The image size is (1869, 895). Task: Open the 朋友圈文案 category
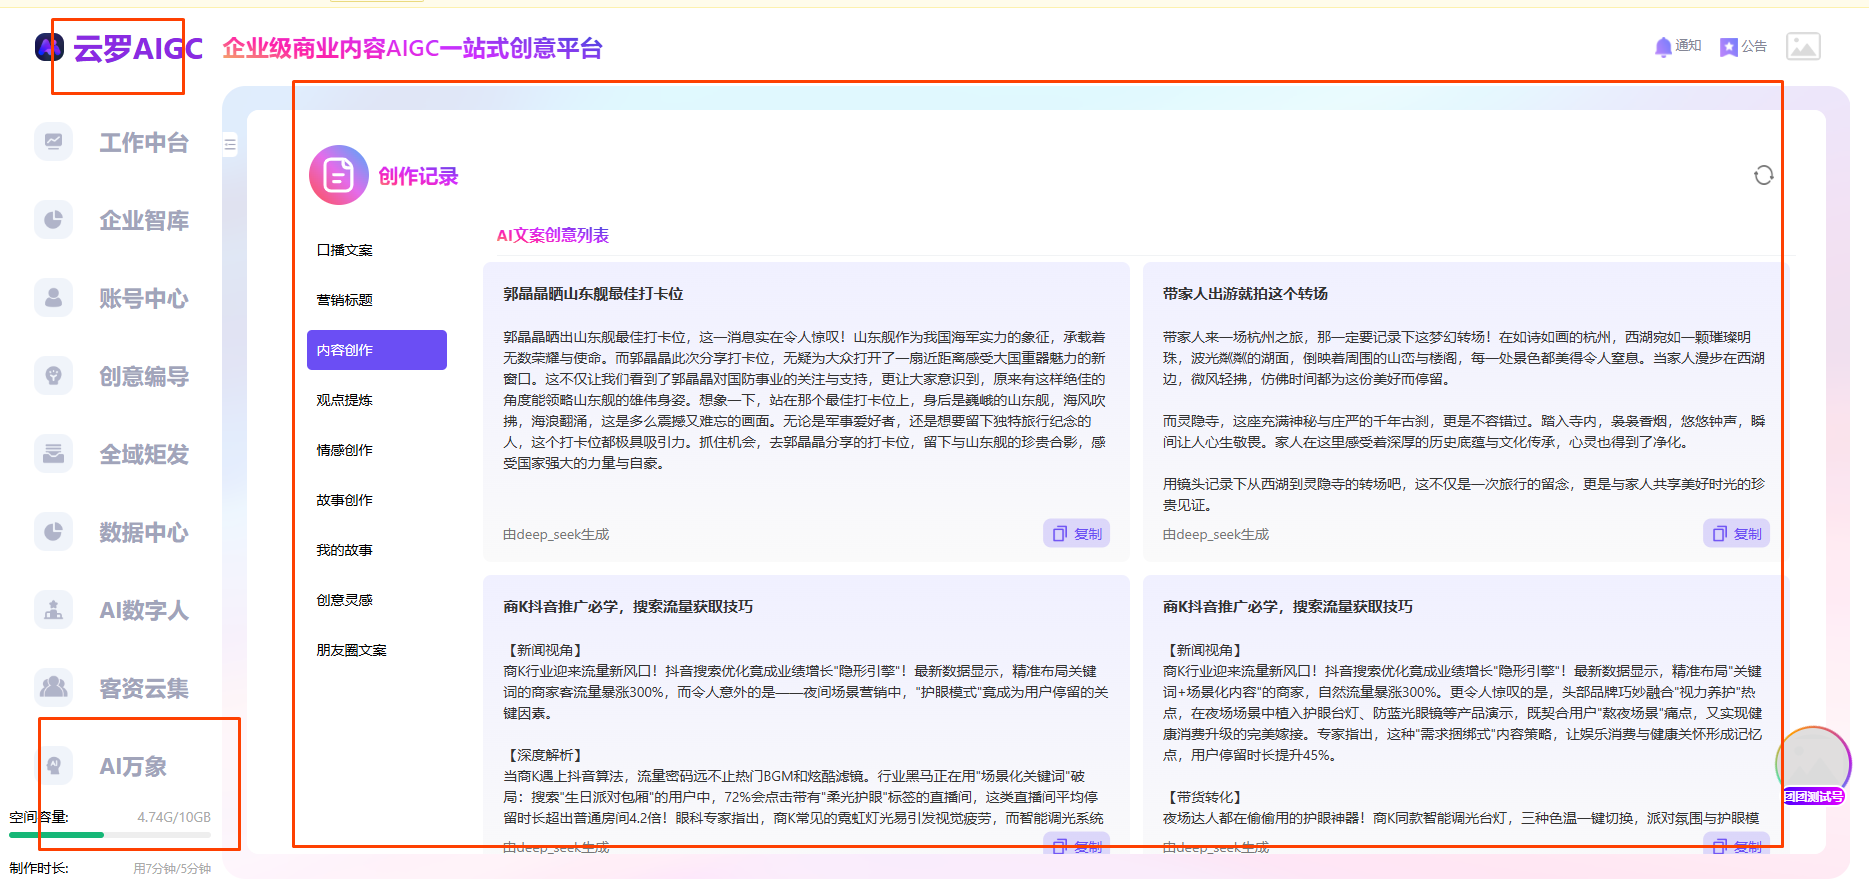coord(352,650)
